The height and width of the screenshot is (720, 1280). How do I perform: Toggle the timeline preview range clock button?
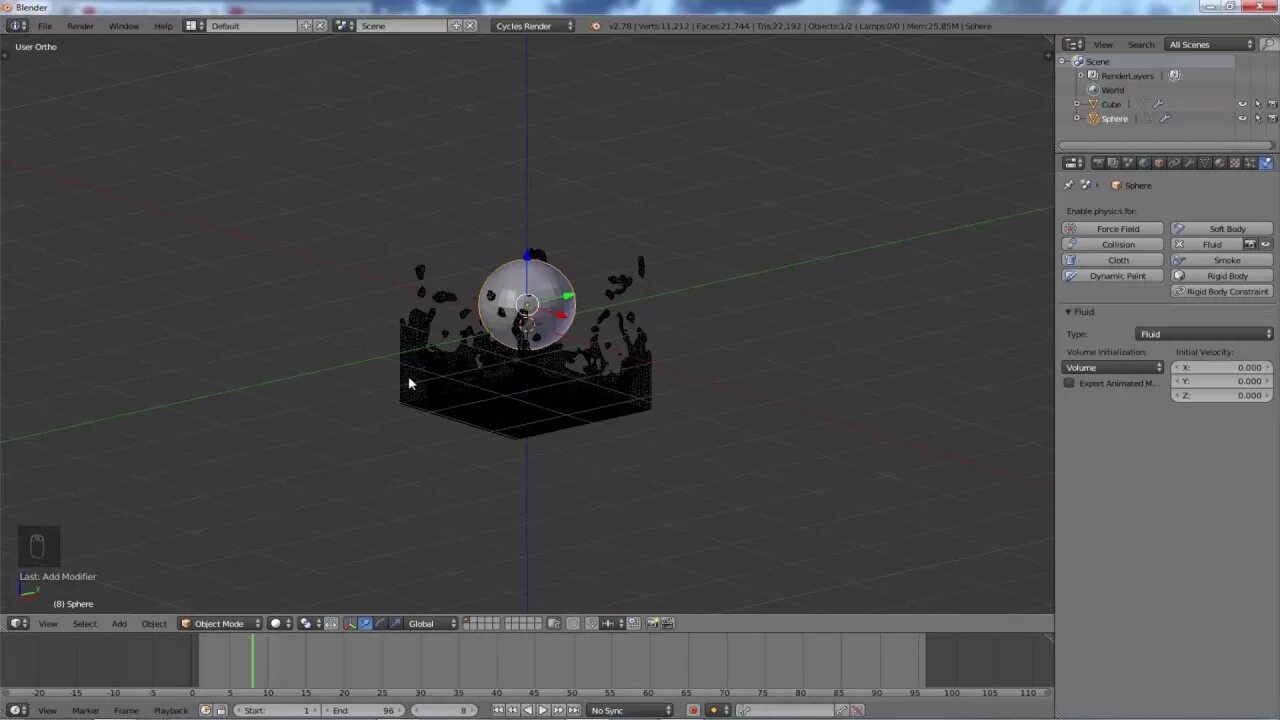pyautogui.click(x=206, y=710)
